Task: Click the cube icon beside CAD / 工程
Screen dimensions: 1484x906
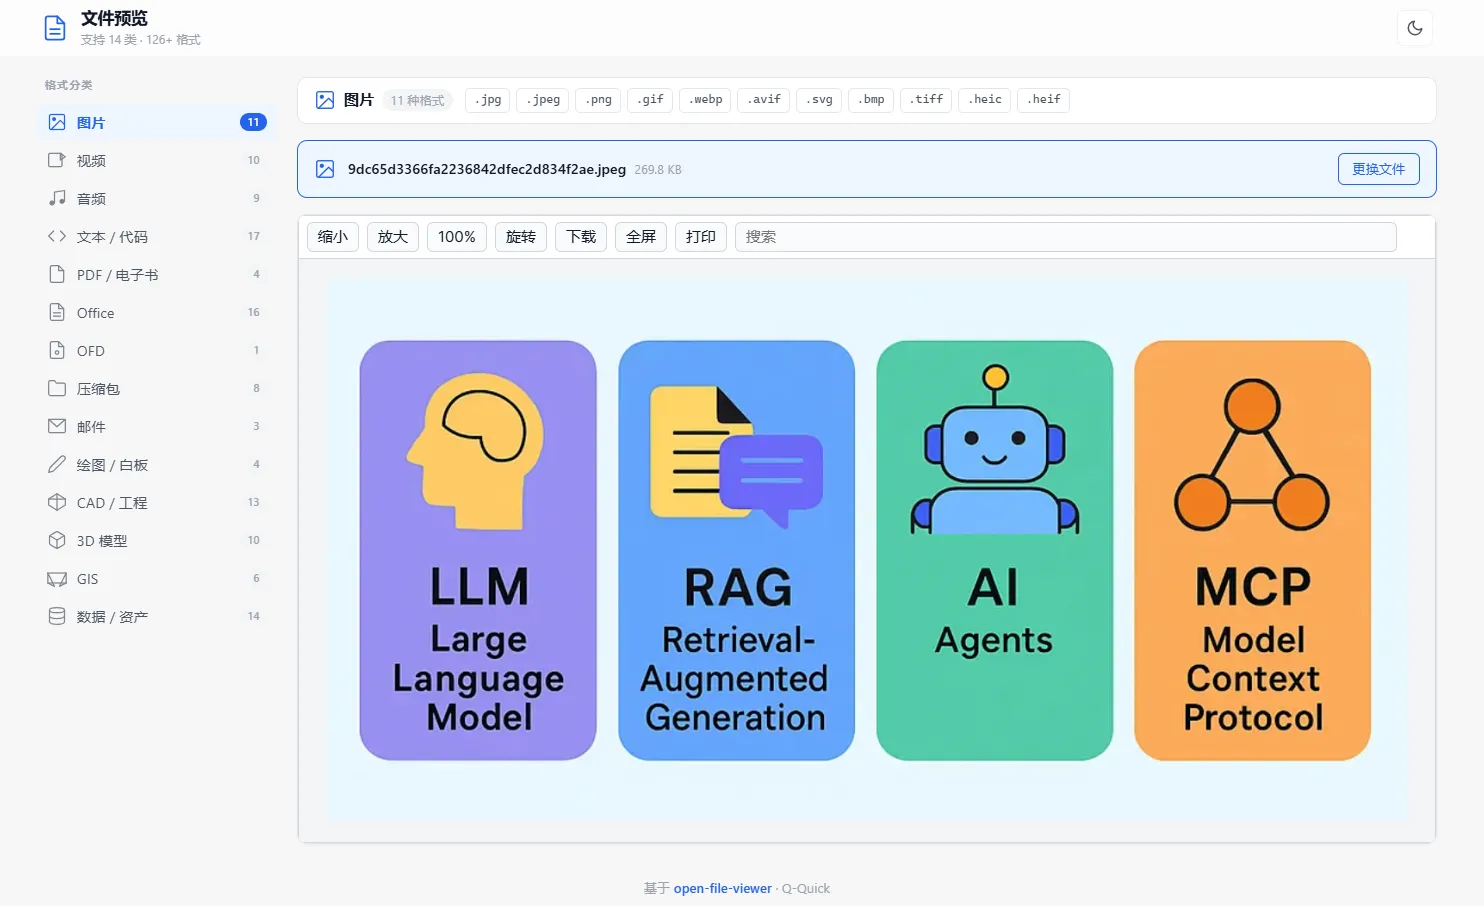Action: (x=57, y=502)
